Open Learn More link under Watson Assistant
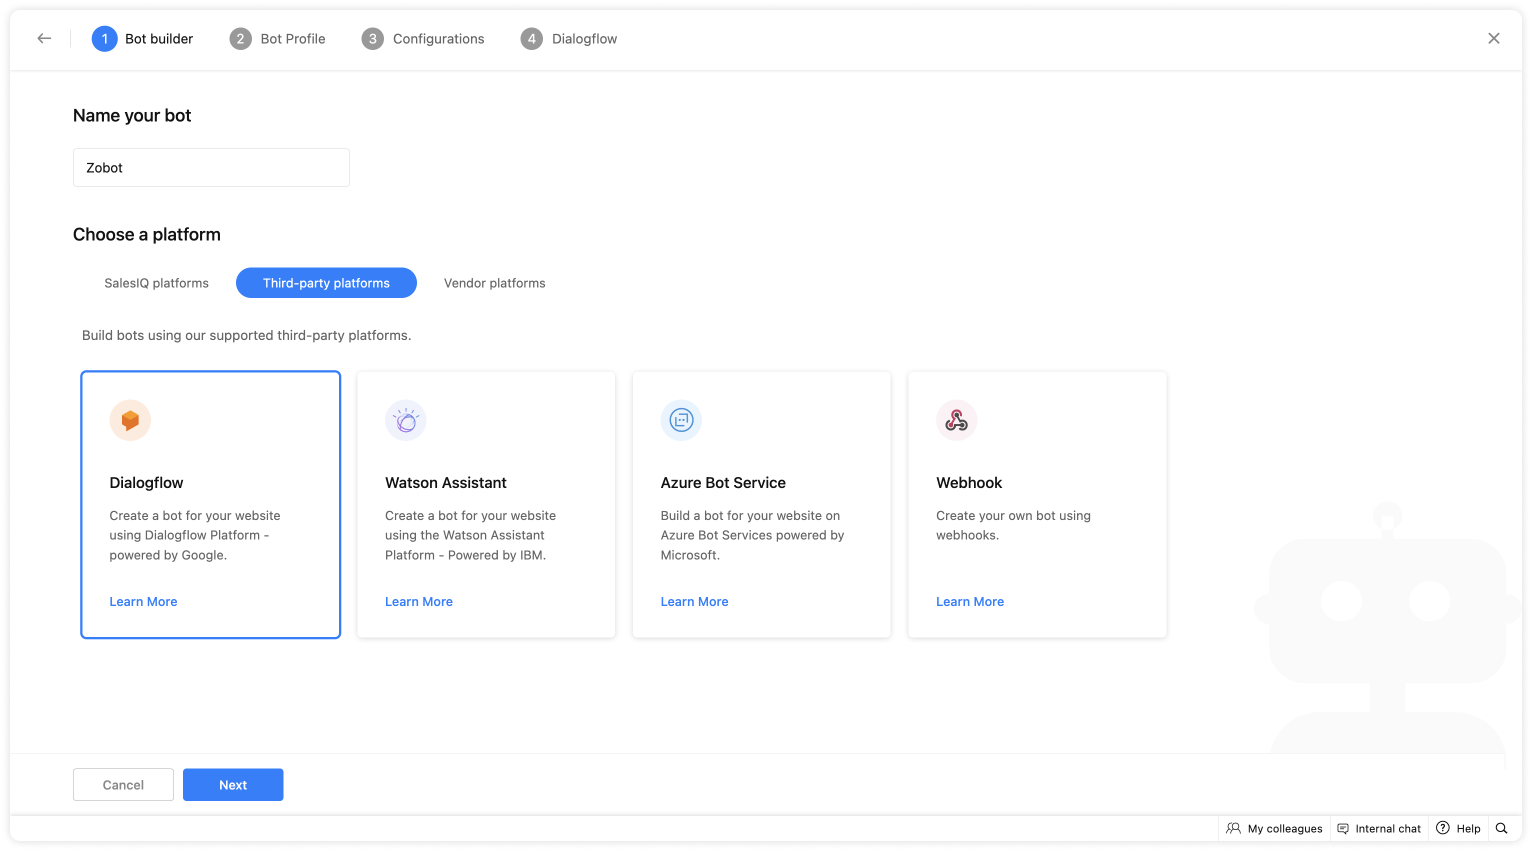 pyautogui.click(x=419, y=601)
